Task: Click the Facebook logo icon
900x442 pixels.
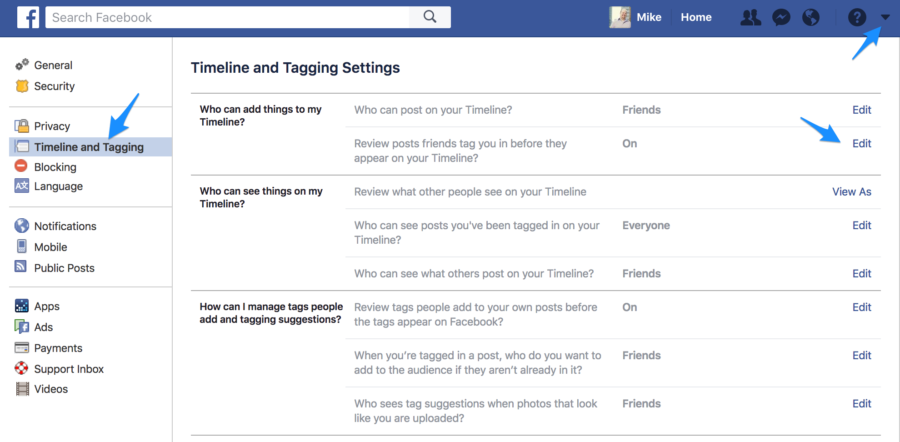Action: point(24,17)
